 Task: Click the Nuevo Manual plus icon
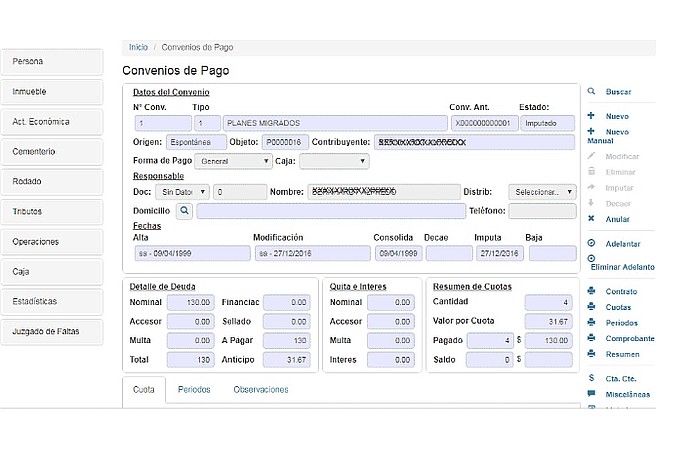click(x=591, y=131)
